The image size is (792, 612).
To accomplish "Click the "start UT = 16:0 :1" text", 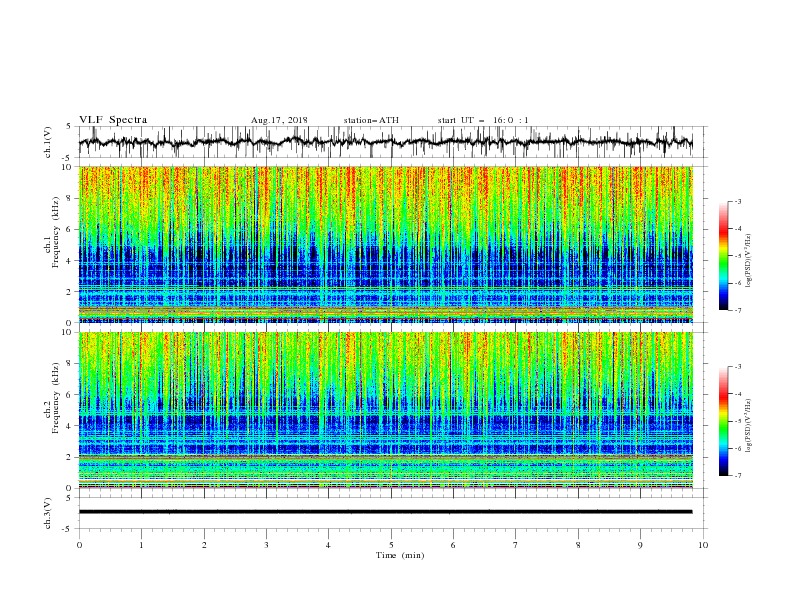I will point(483,120).
